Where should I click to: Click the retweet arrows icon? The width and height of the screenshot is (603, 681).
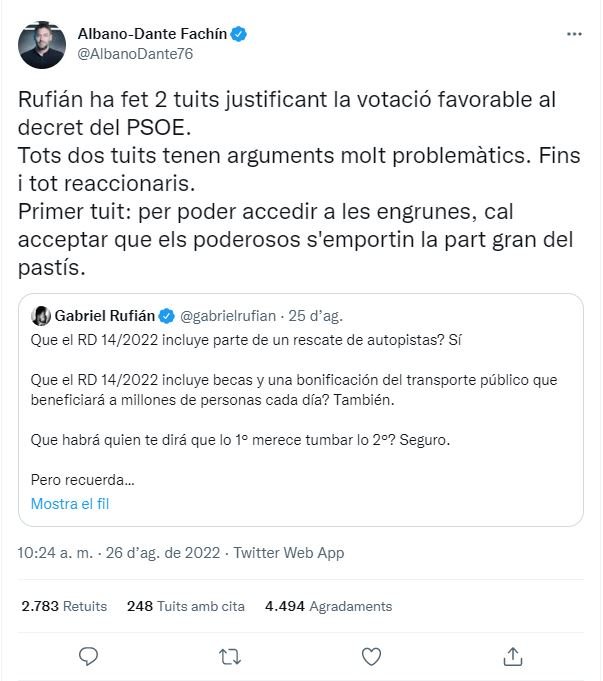click(230, 656)
